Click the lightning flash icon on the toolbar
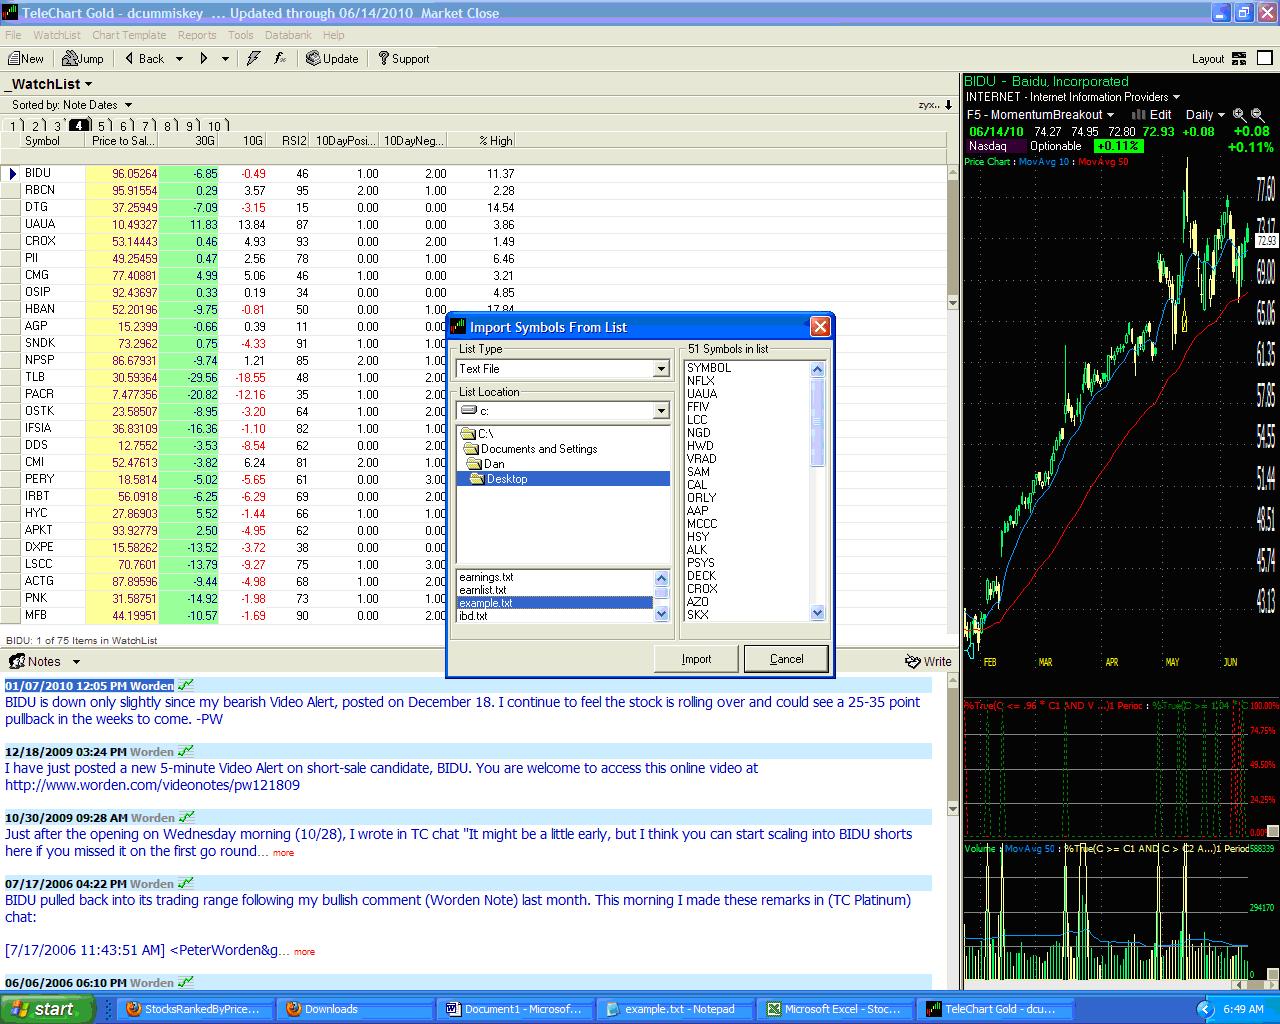1280x1024 pixels. point(253,58)
